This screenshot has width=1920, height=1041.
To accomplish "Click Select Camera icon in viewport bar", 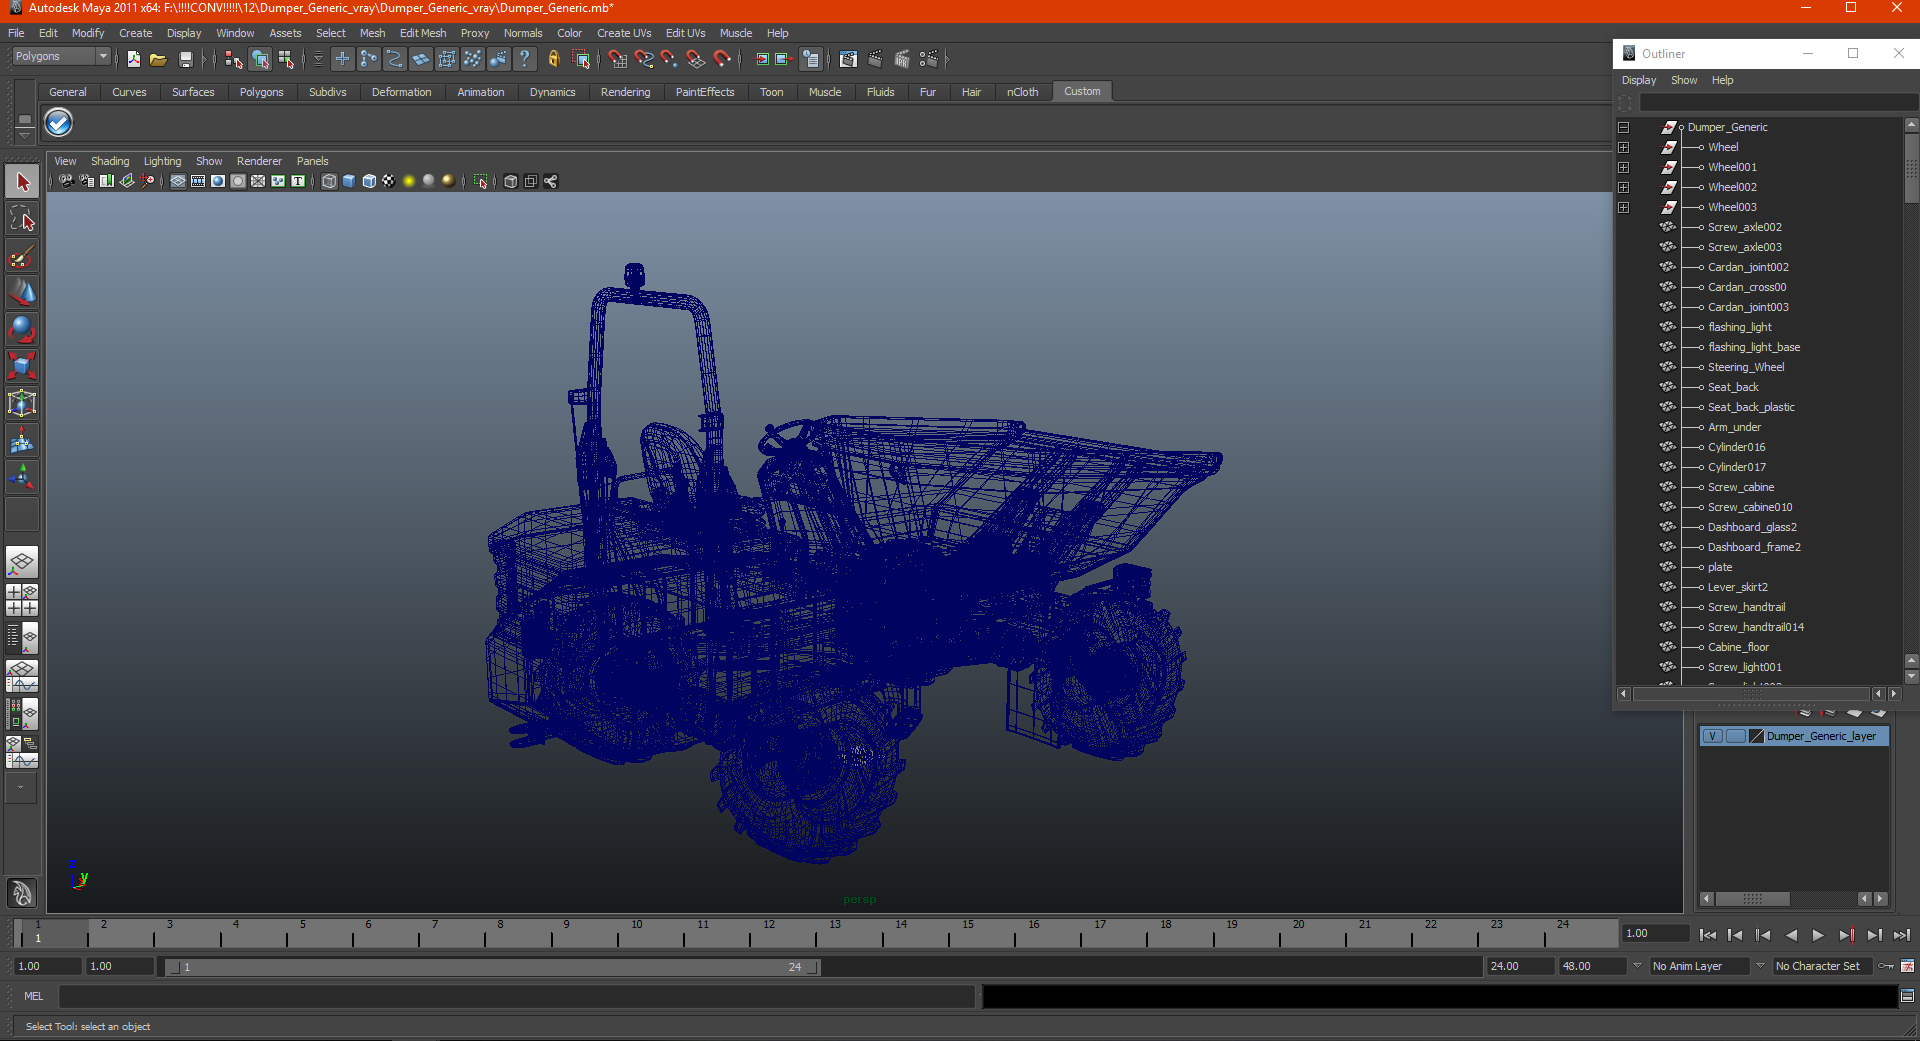I will tap(66, 181).
